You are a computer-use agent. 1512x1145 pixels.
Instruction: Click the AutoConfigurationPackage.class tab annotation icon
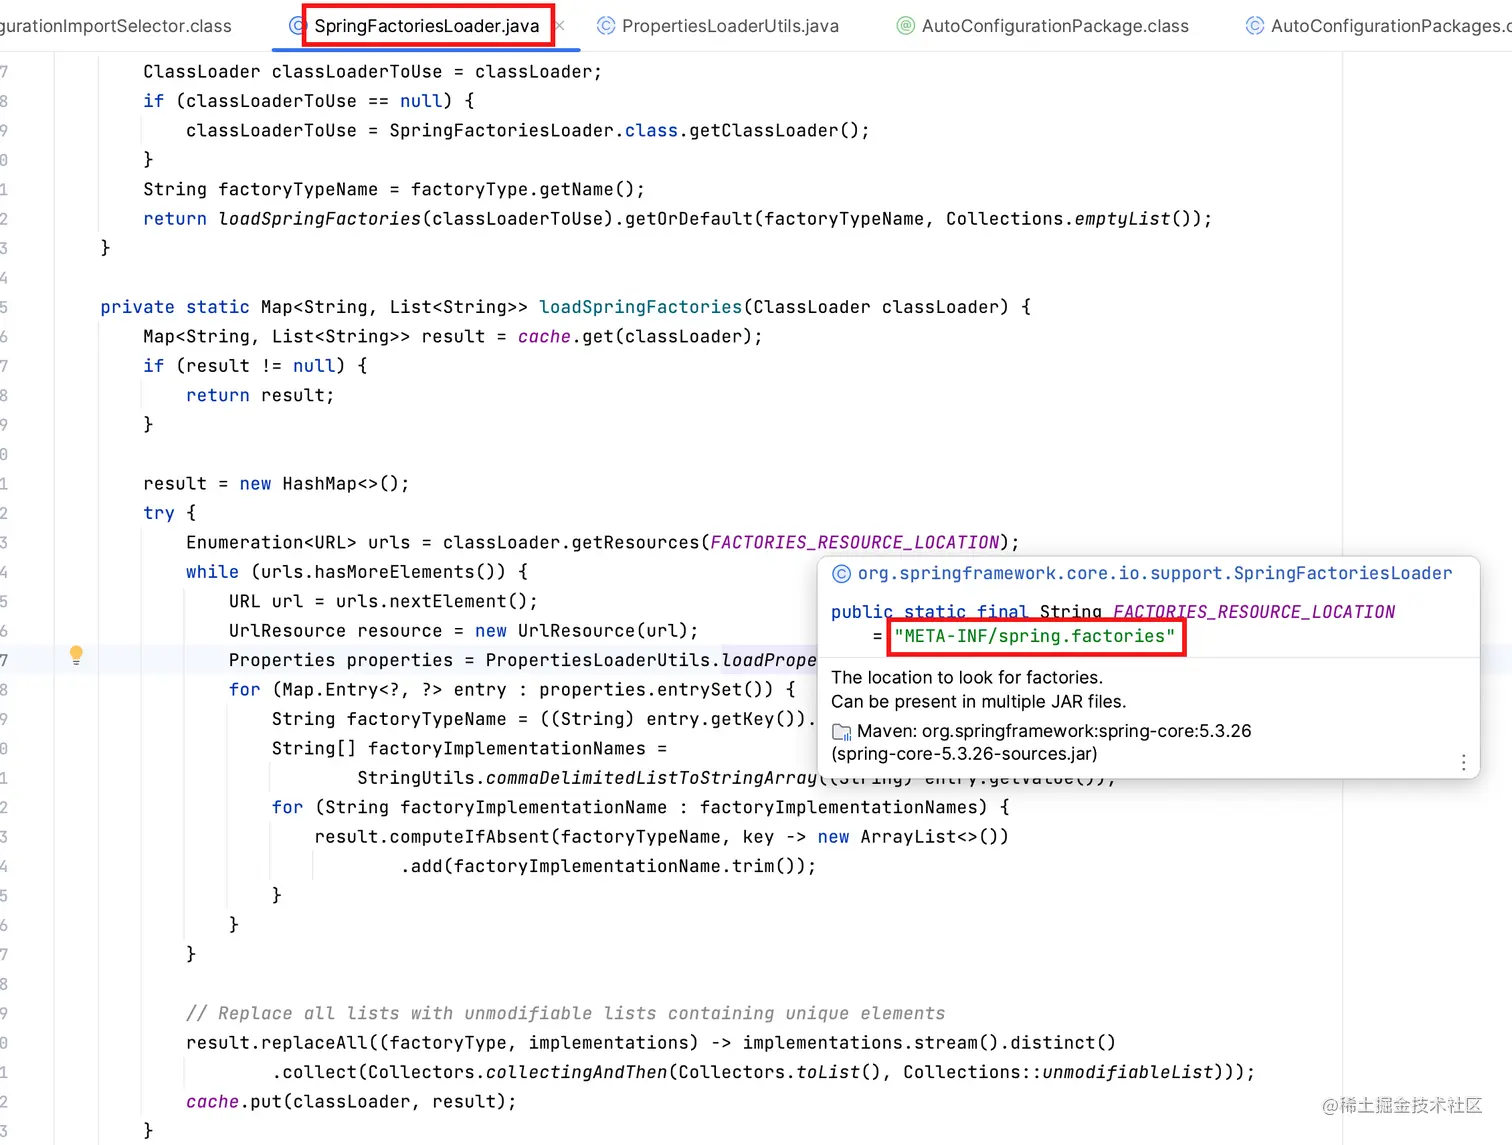pyautogui.click(x=905, y=26)
